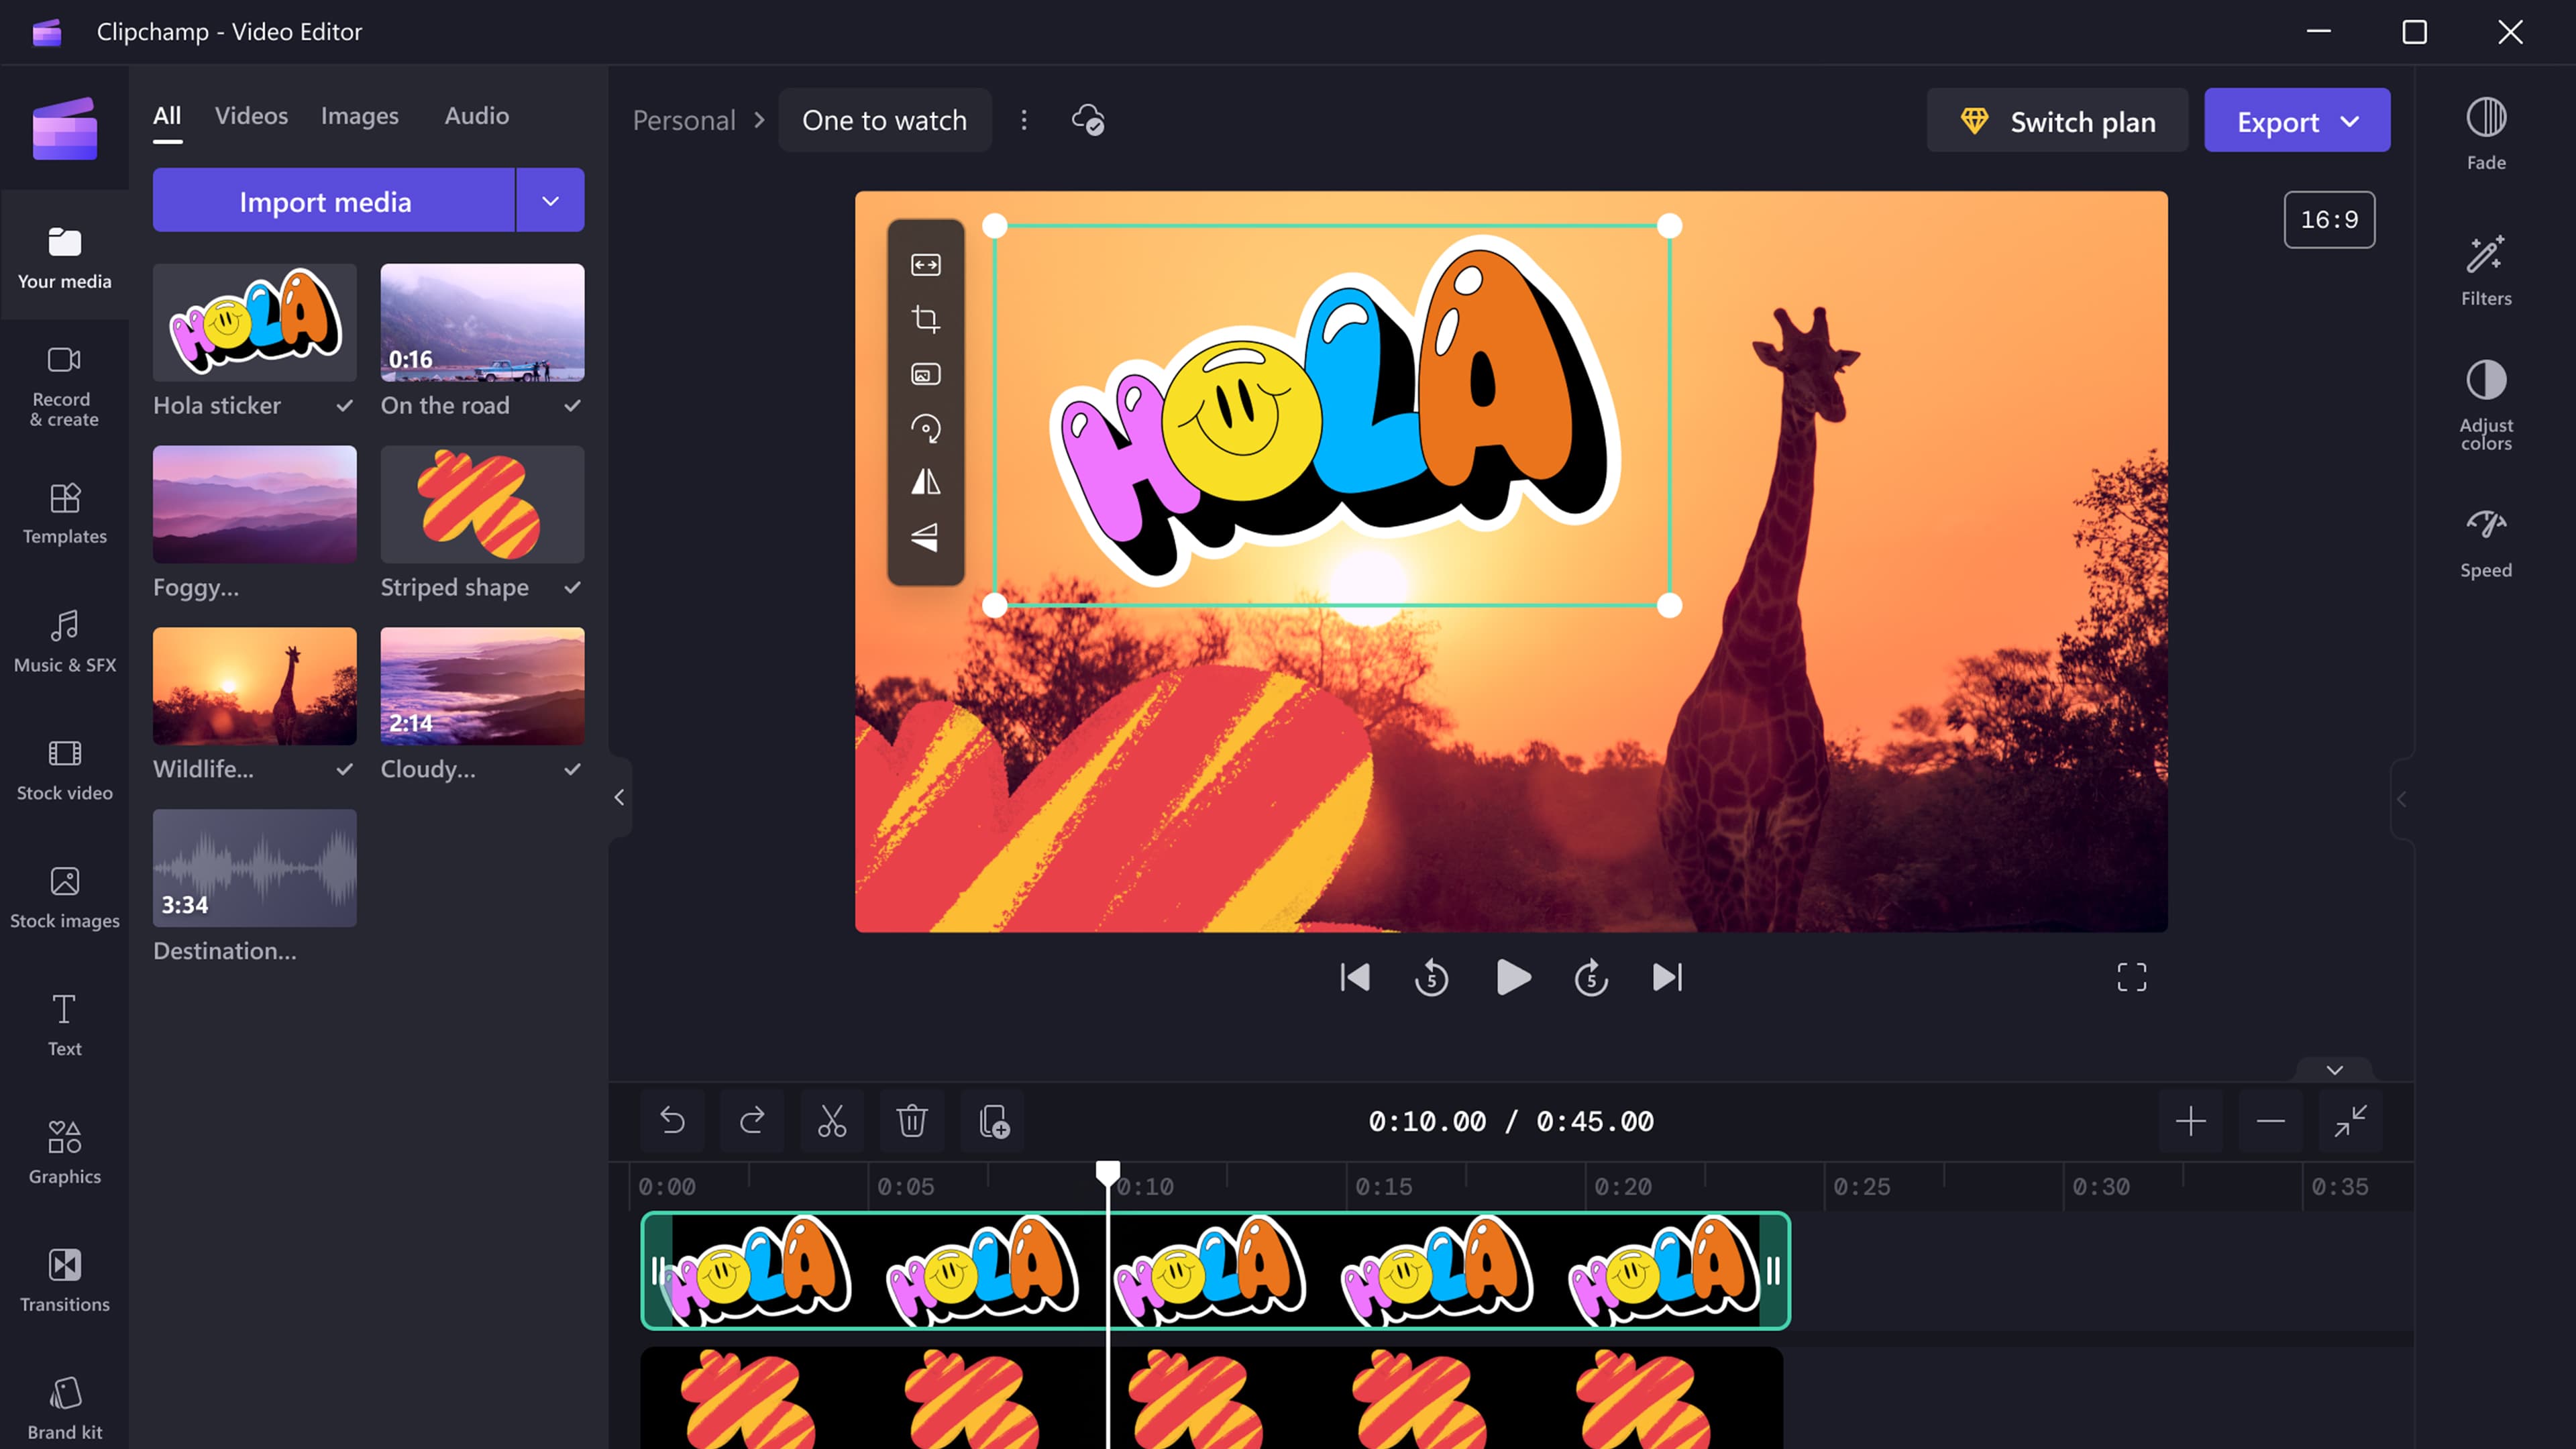Flip the sticker vertically

click(x=926, y=537)
